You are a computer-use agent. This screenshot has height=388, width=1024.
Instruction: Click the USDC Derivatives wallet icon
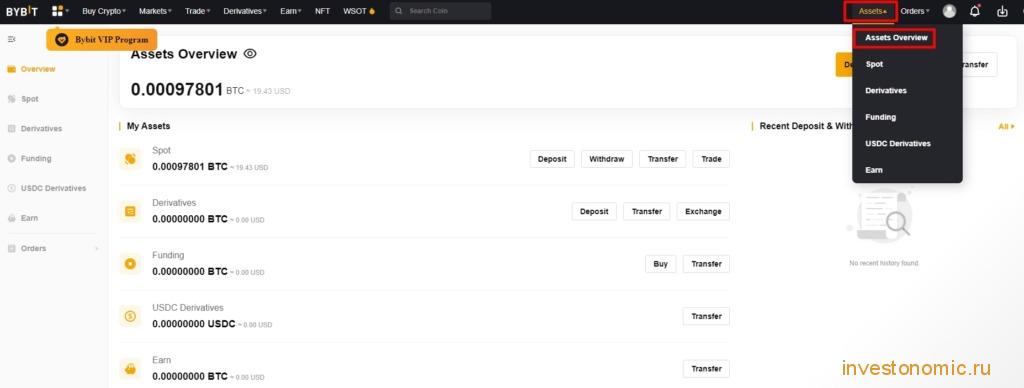[x=130, y=316]
